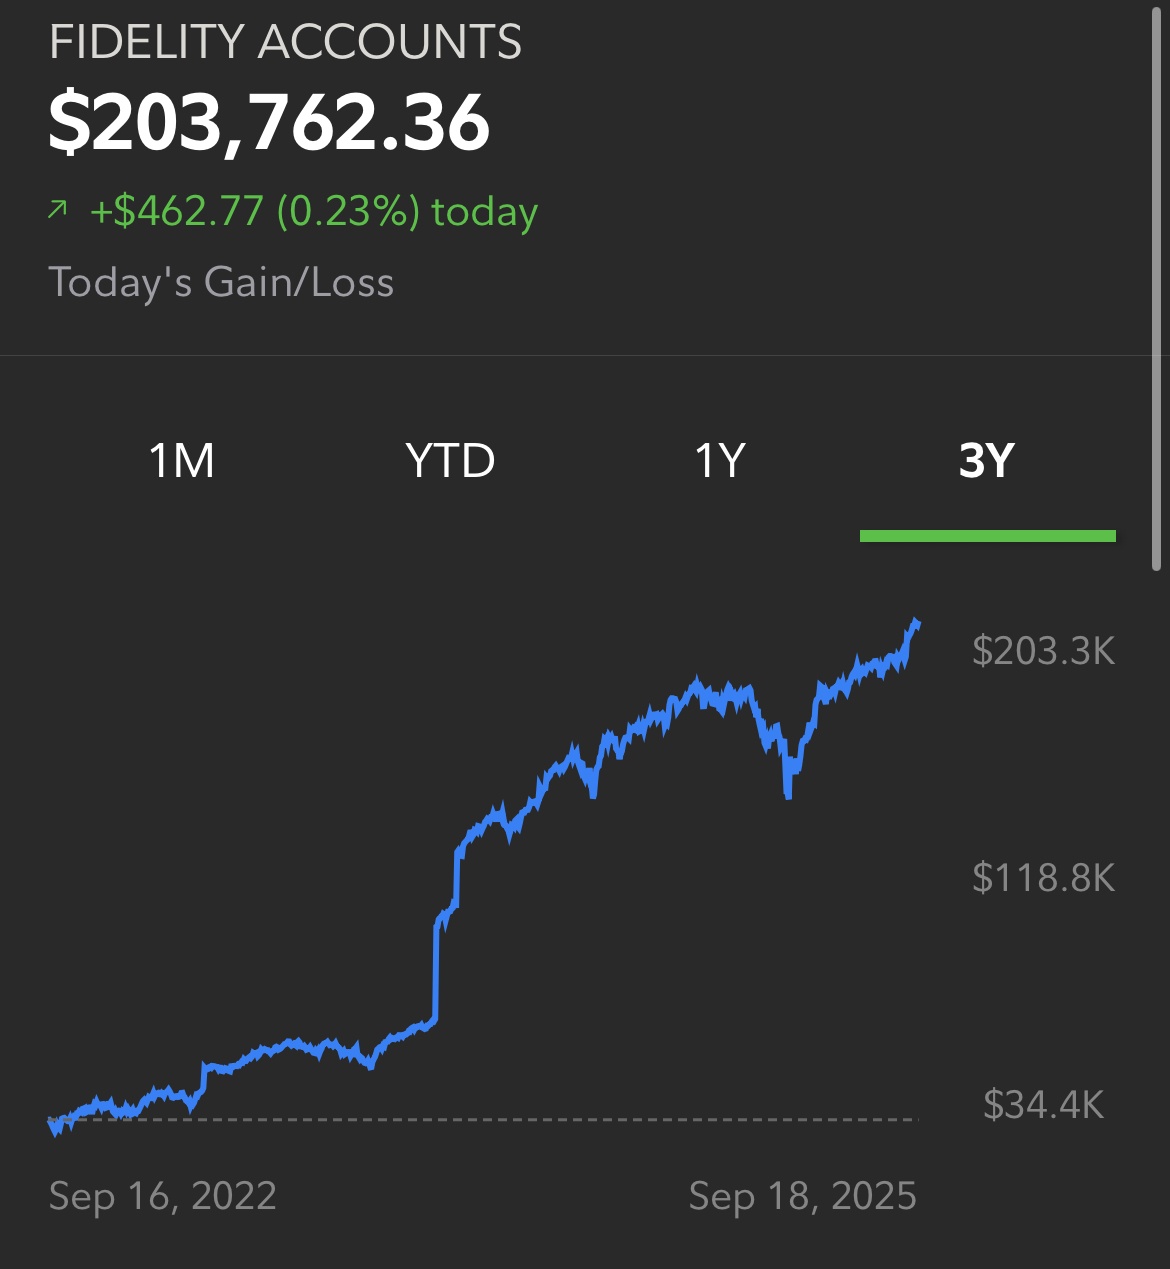The width and height of the screenshot is (1170, 1269).
Task: Show the 1Y performance chart
Action: click(x=720, y=461)
